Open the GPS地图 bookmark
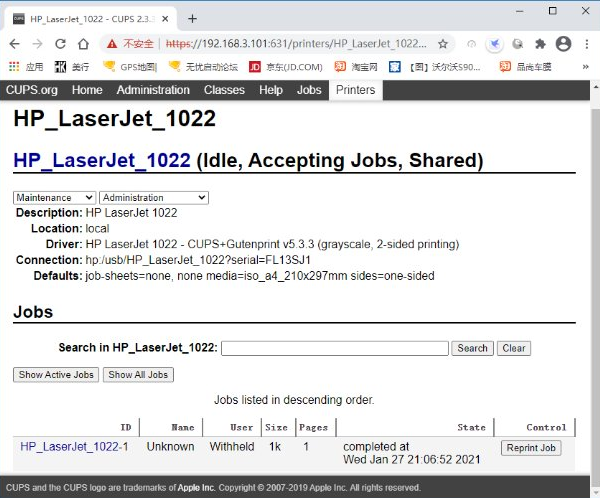Image resolution: width=600 pixels, height=498 pixels. (x=130, y=67)
